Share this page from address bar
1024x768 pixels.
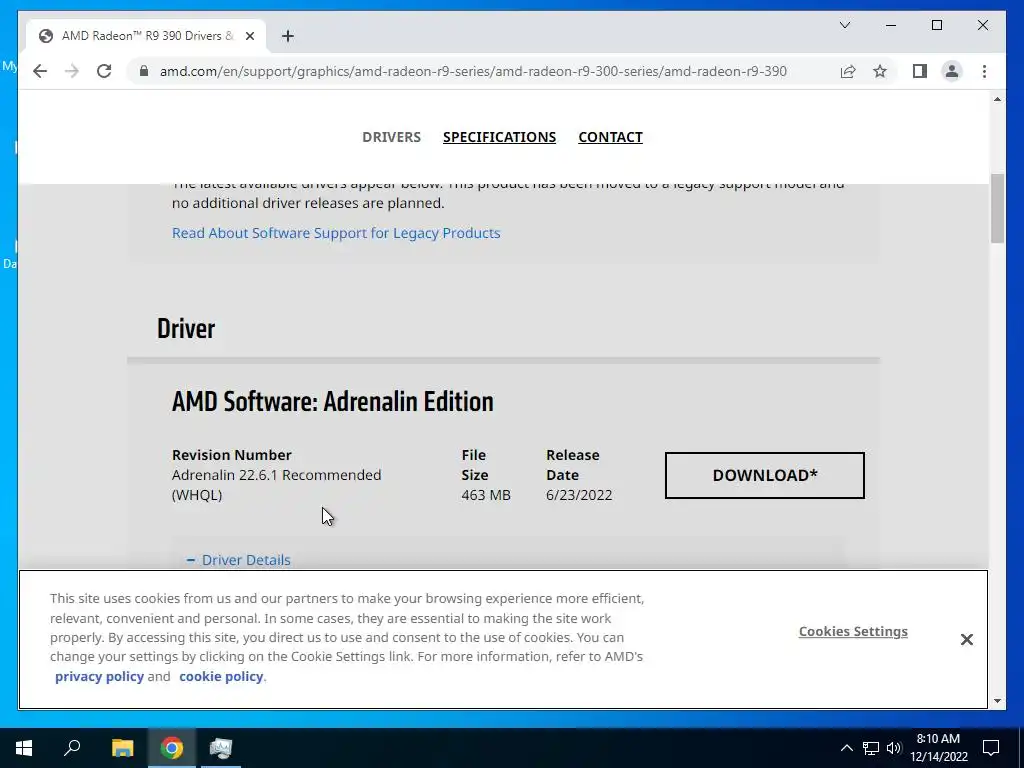pos(848,71)
